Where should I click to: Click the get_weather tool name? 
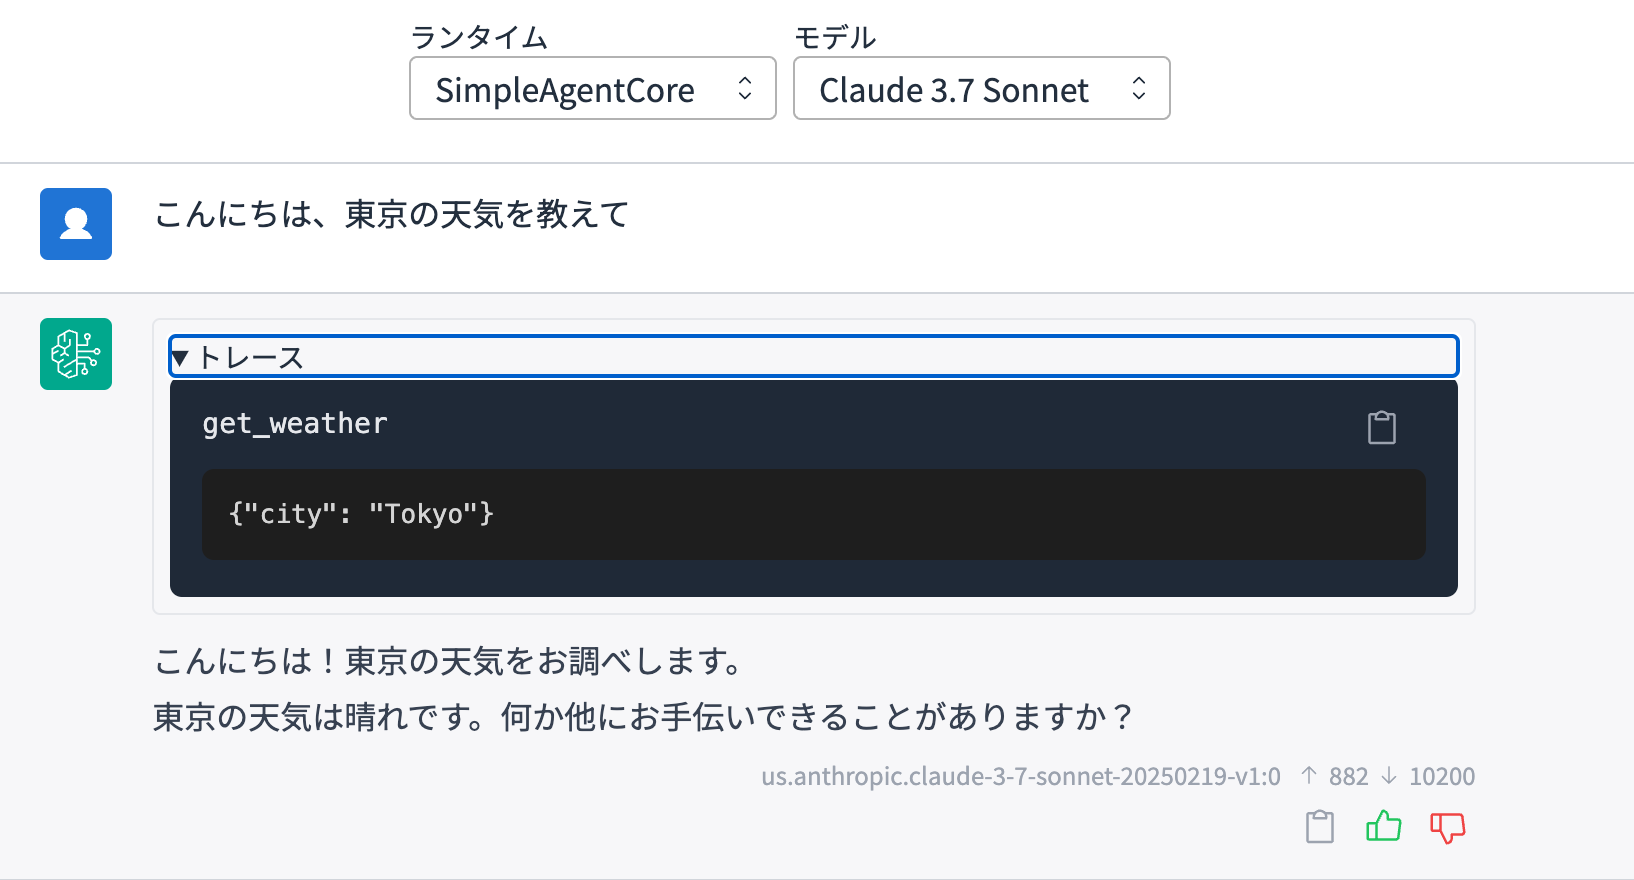[x=295, y=424]
